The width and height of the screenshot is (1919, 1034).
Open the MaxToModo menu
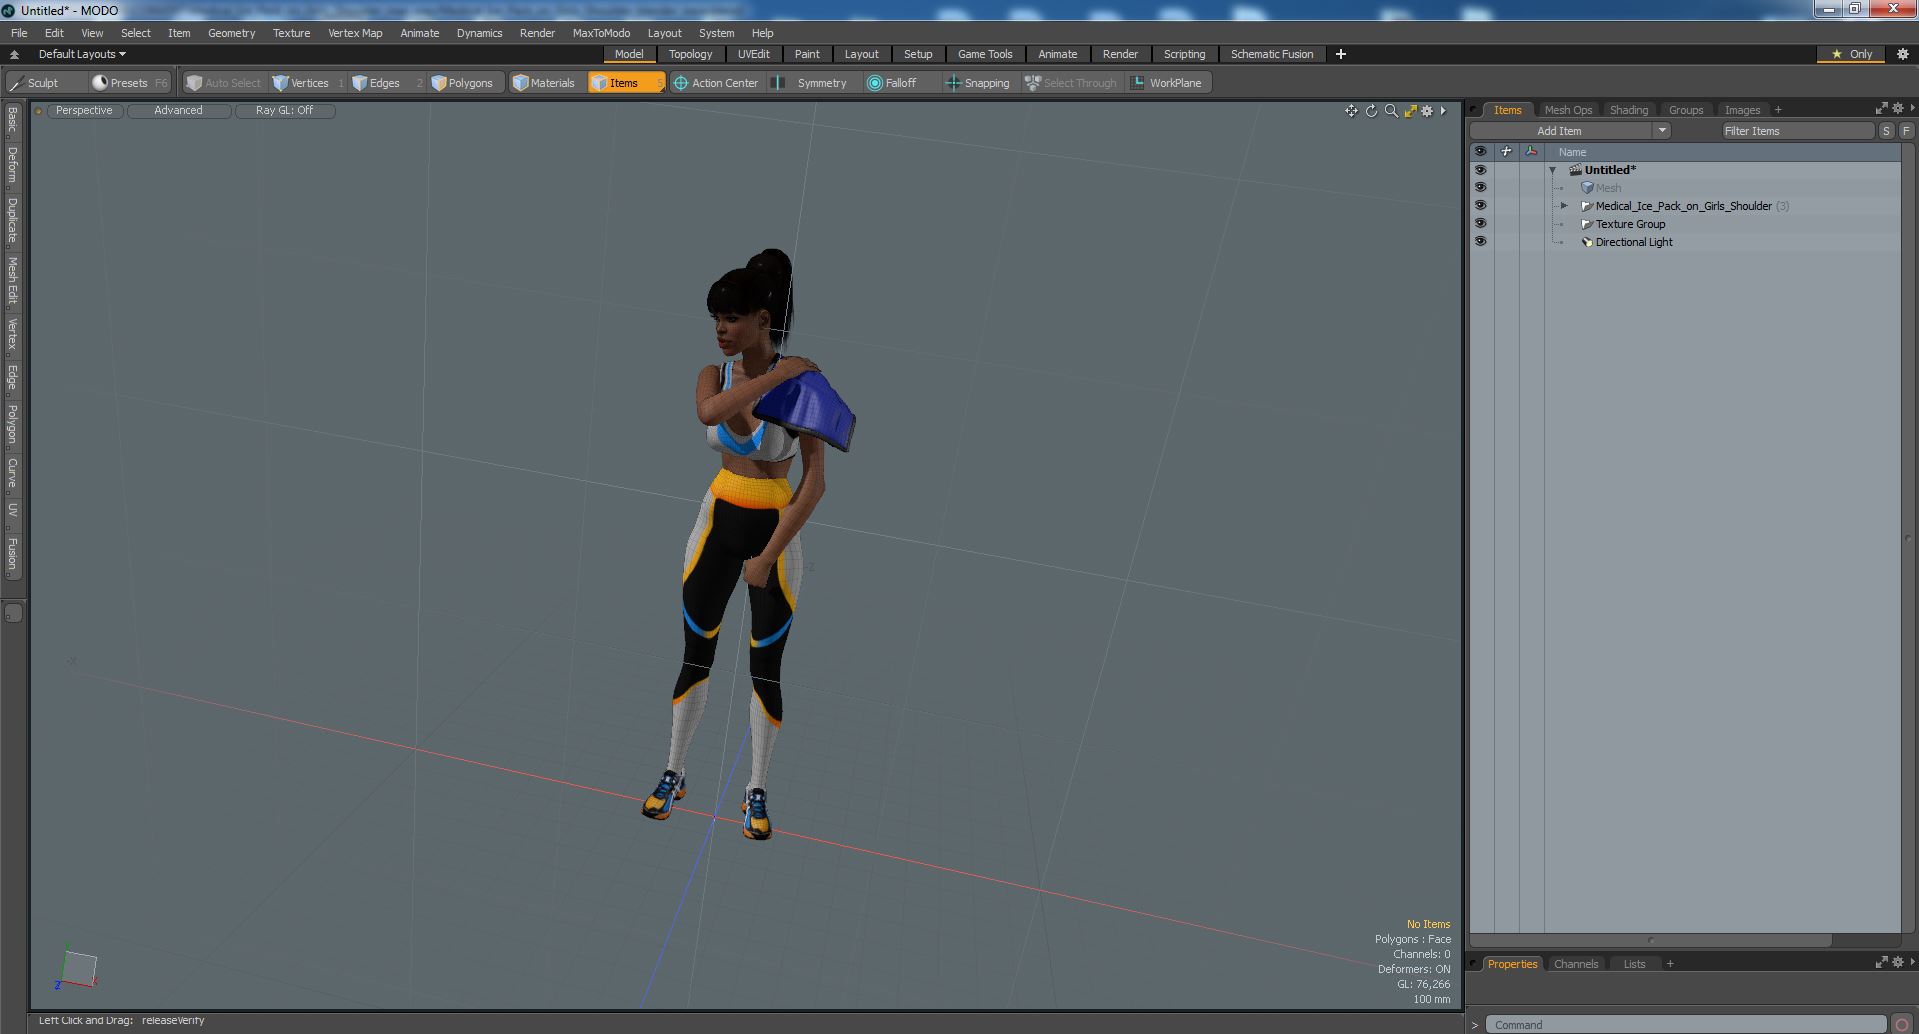[x=601, y=33]
